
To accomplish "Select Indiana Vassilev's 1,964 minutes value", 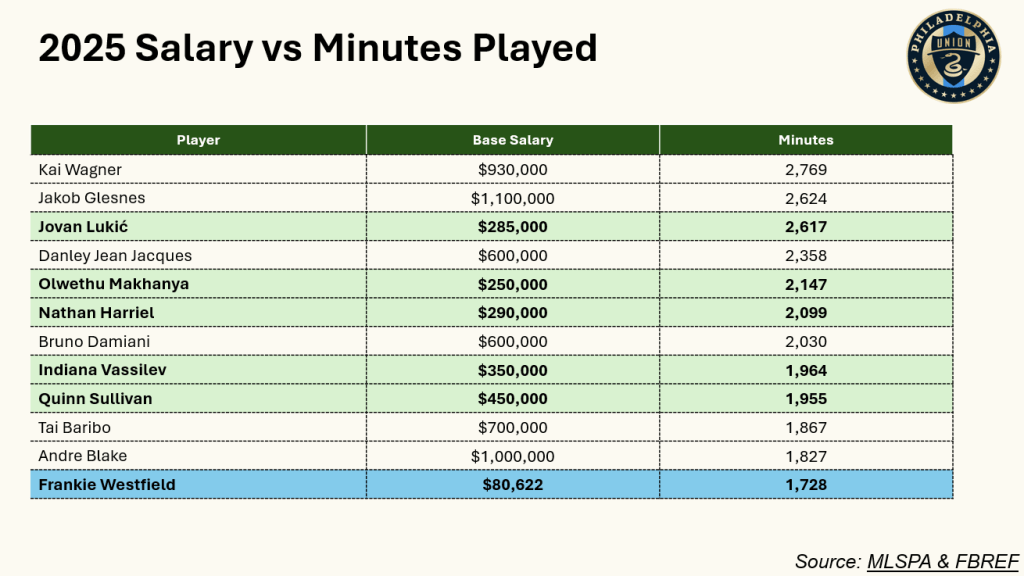I will pos(805,370).
